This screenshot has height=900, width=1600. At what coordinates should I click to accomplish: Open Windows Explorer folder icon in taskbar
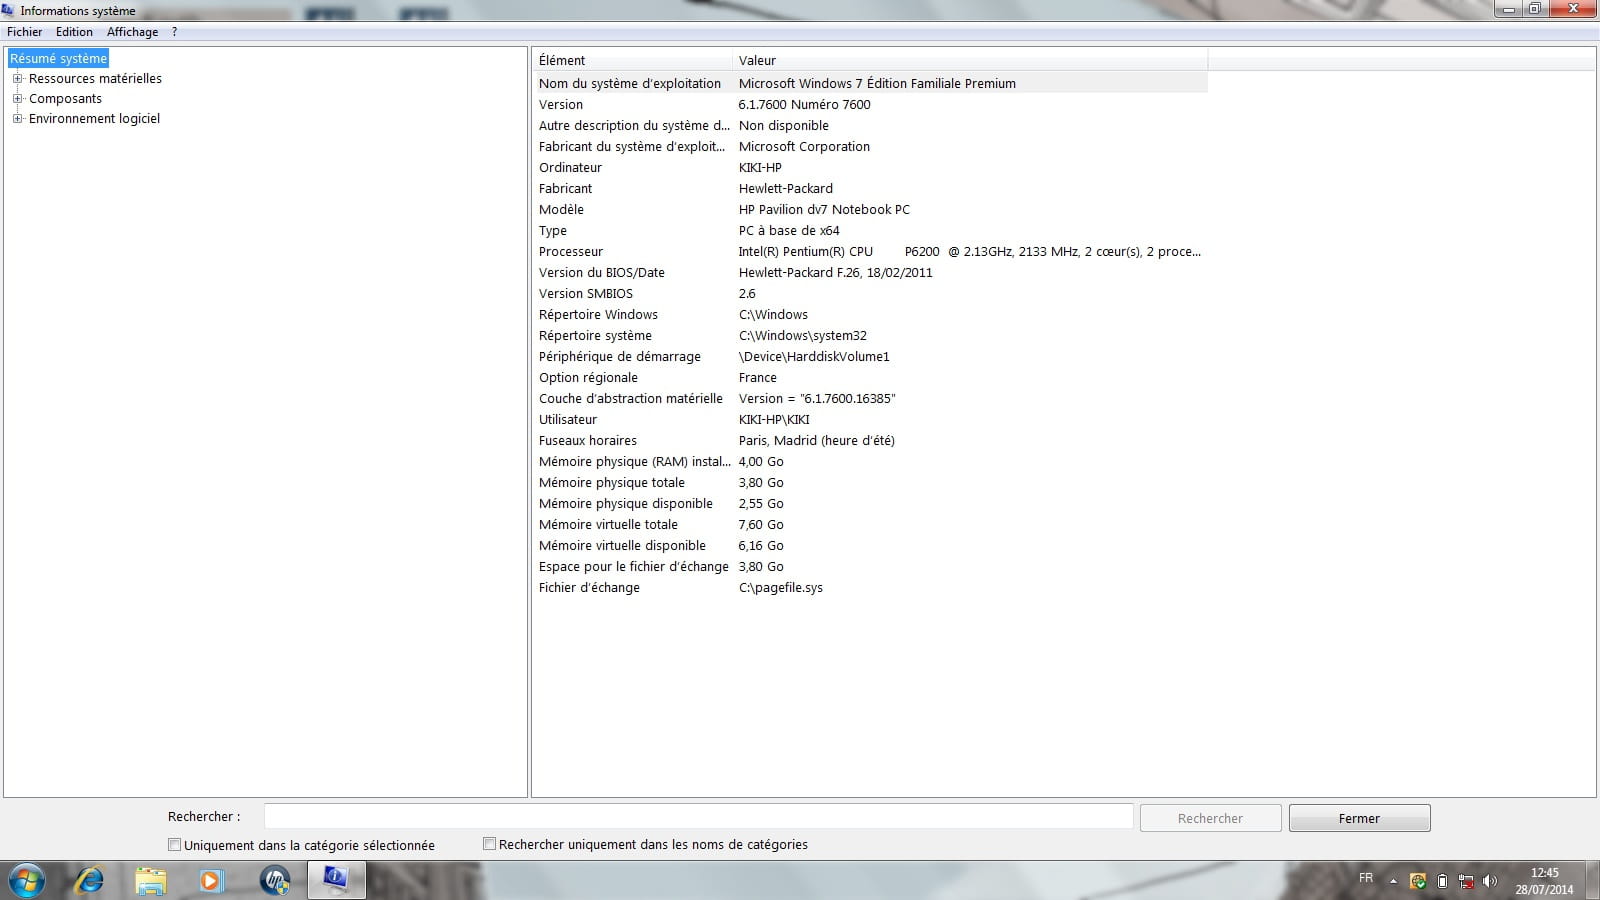[x=151, y=880]
